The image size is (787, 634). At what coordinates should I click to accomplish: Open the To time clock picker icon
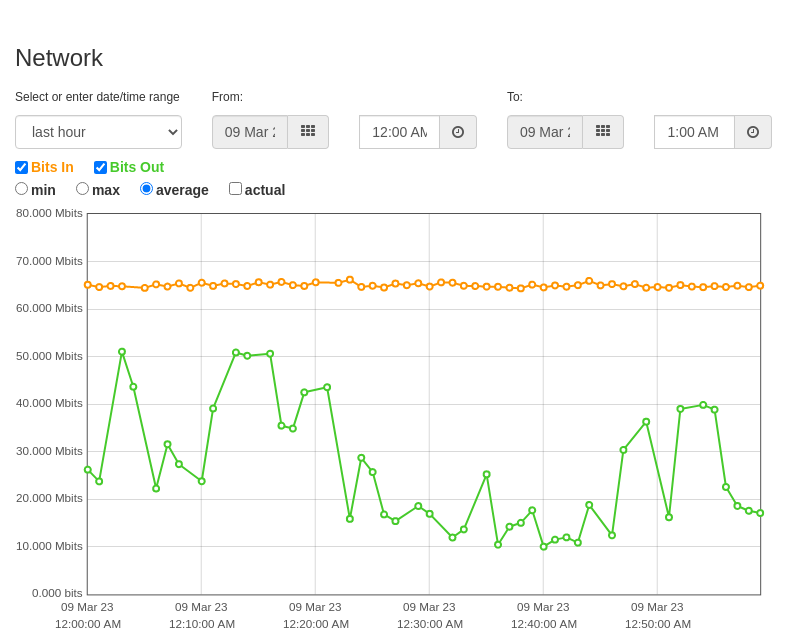(753, 132)
